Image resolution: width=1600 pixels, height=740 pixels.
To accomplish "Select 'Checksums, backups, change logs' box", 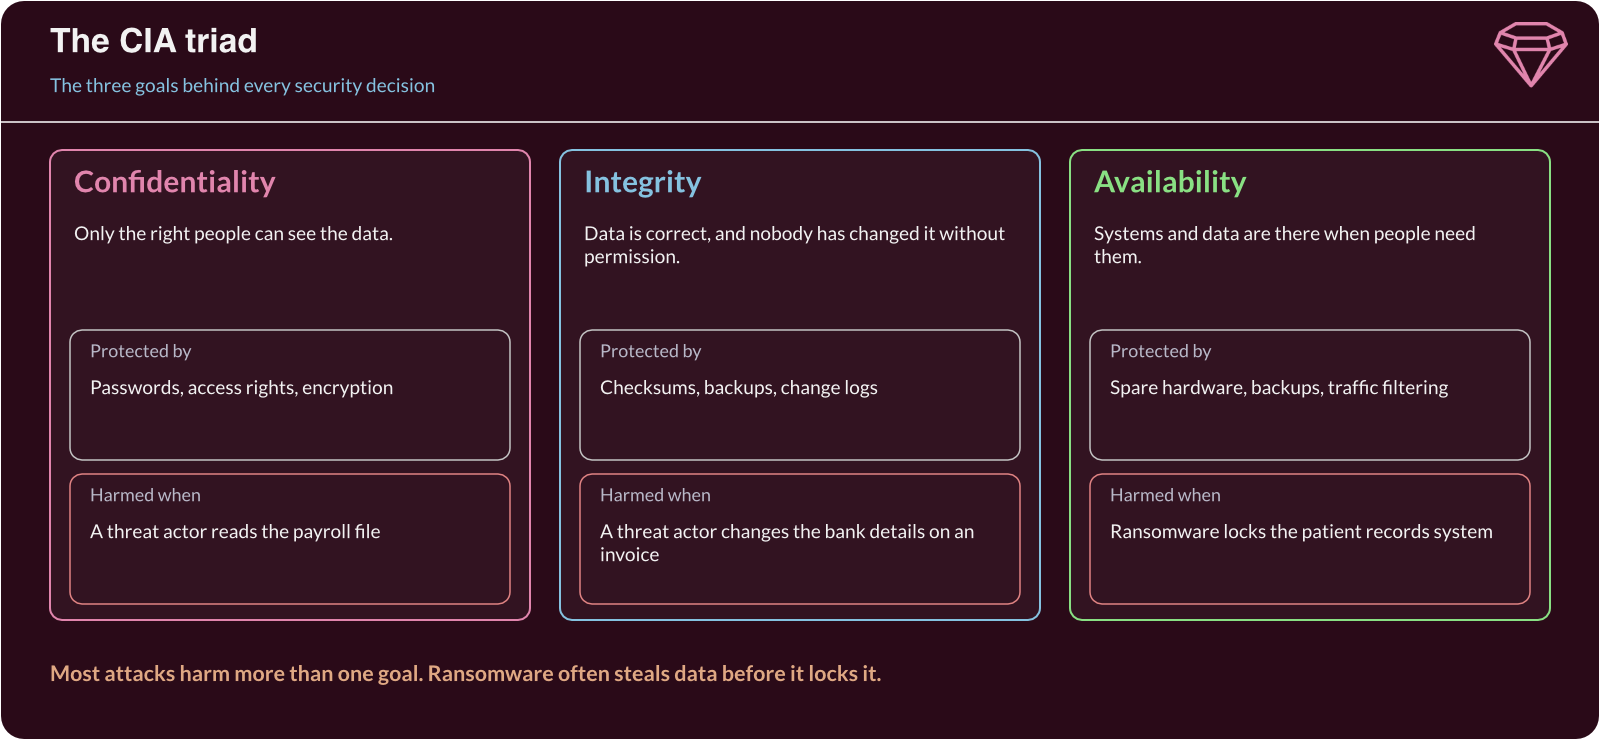I will [800, 395].
